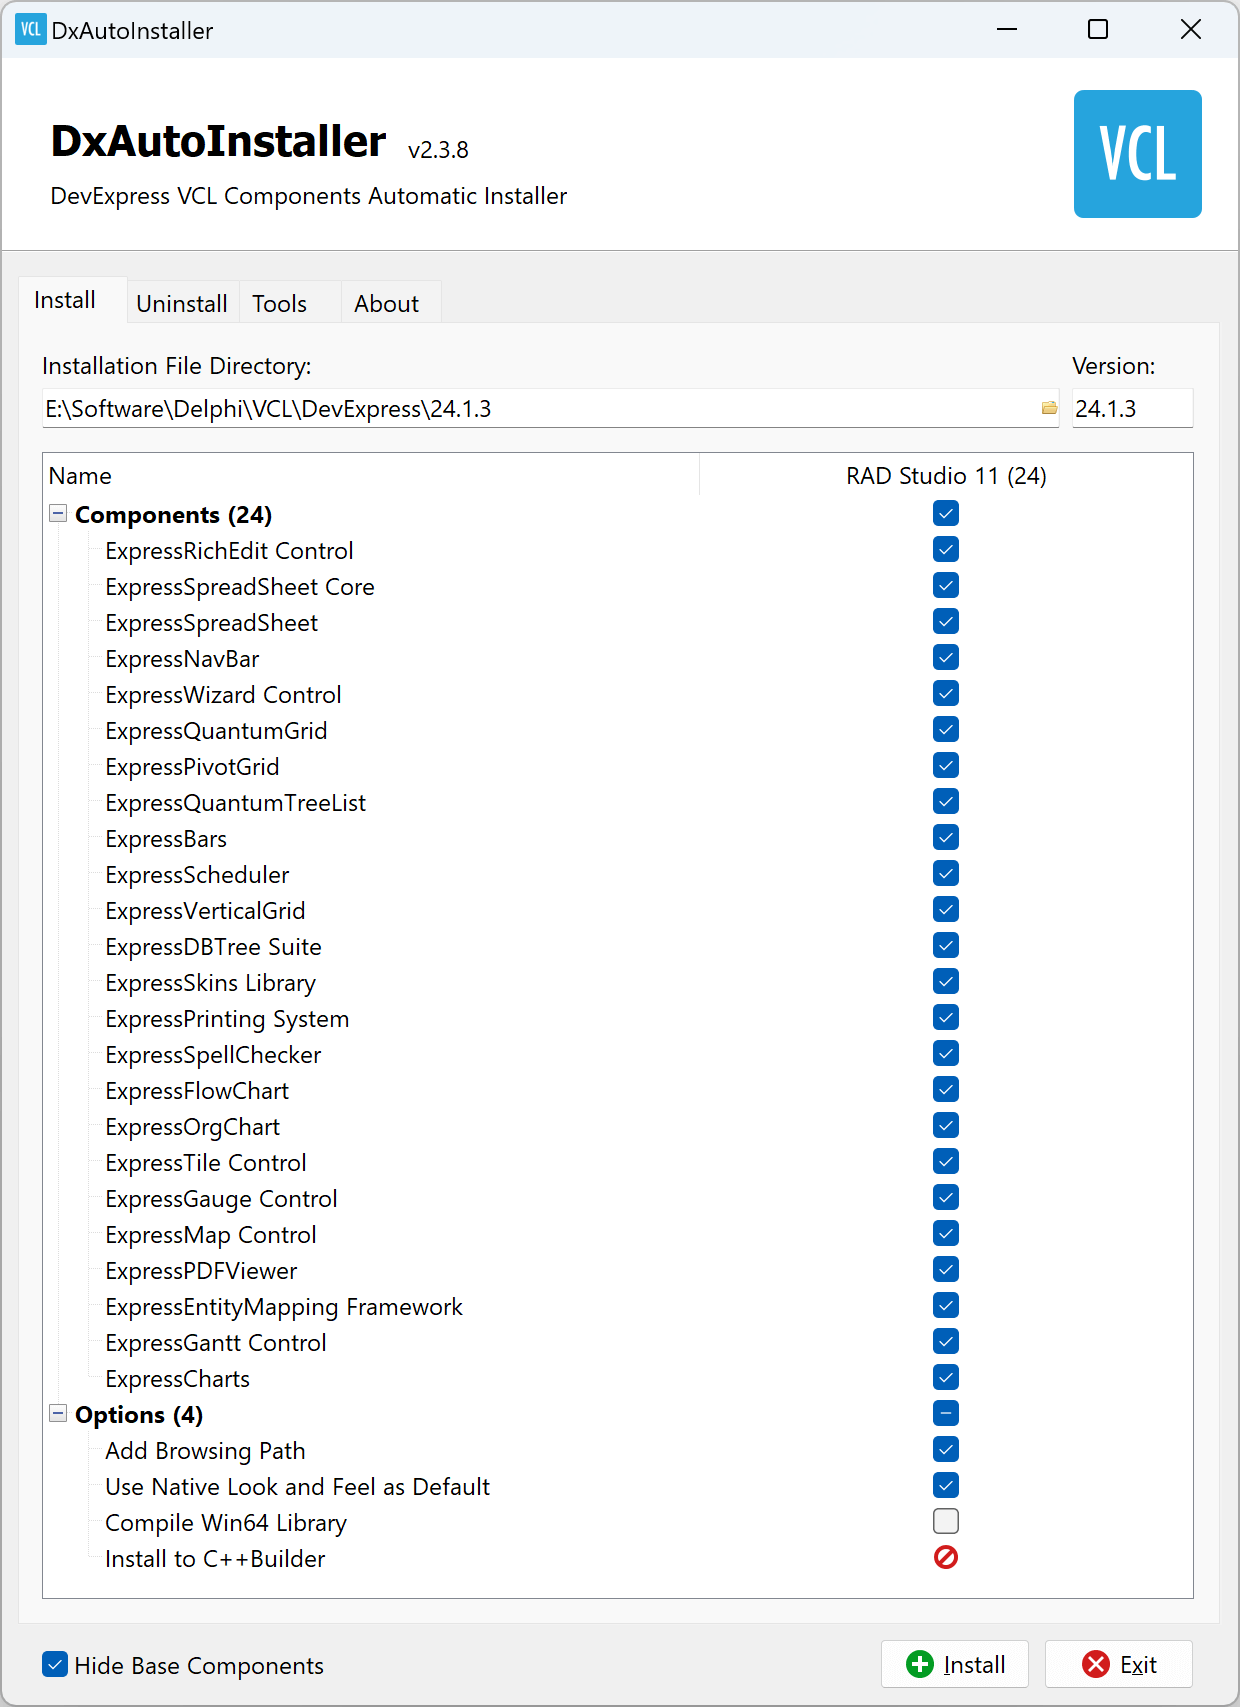Image resolution: width=1240 pixels, height=1707 pixels.
Task: Uncheck ExpressQuantumTreeList checkbox
Action: 946,801
